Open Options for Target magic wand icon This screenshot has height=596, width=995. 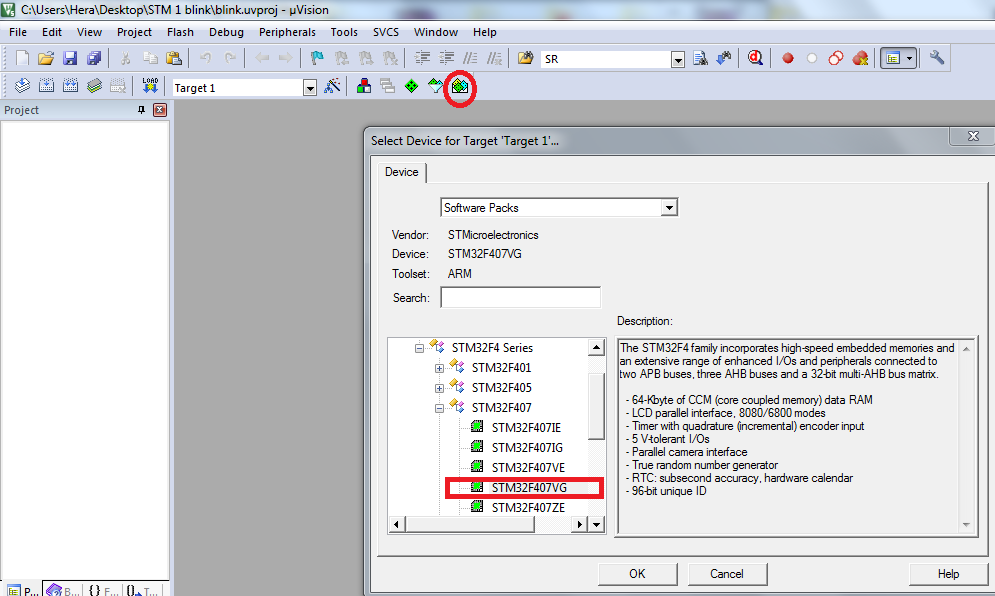(332, 86)
